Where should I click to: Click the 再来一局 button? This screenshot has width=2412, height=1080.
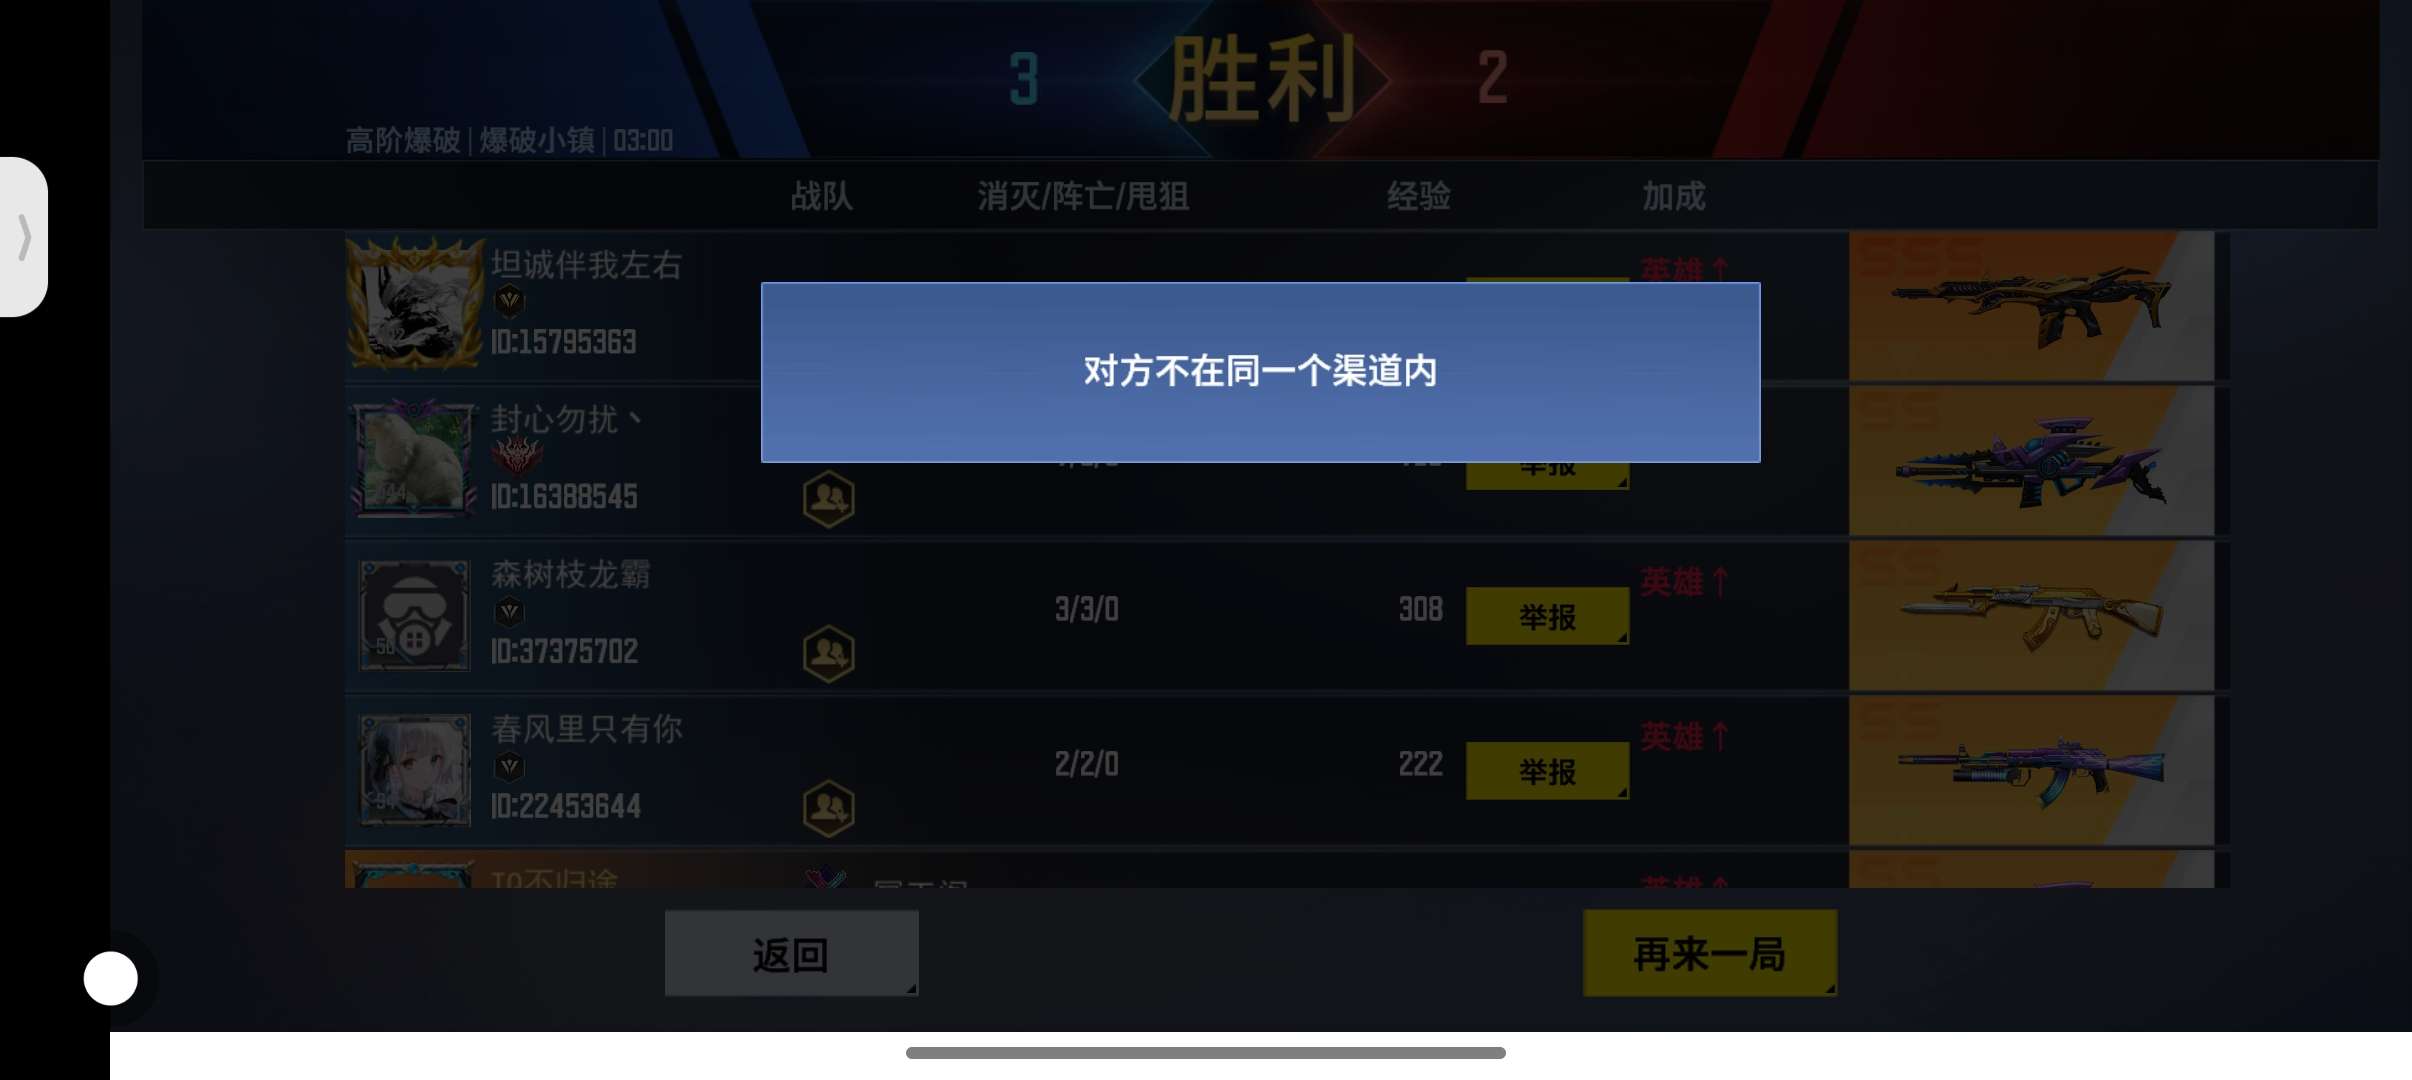(1710, 953)
